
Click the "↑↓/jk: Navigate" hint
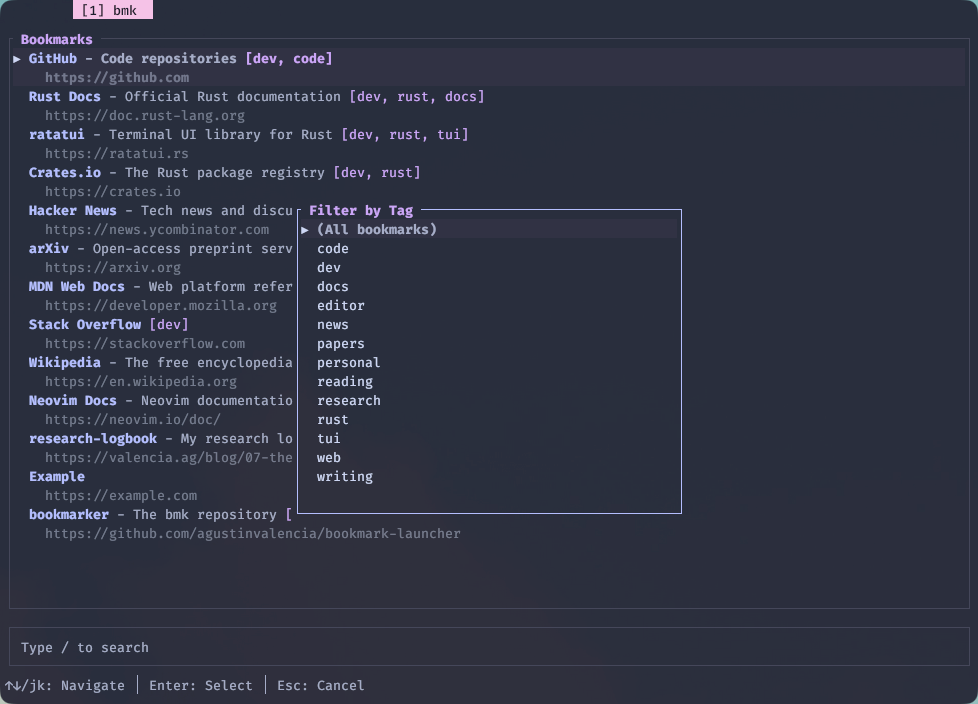(65, 686)
